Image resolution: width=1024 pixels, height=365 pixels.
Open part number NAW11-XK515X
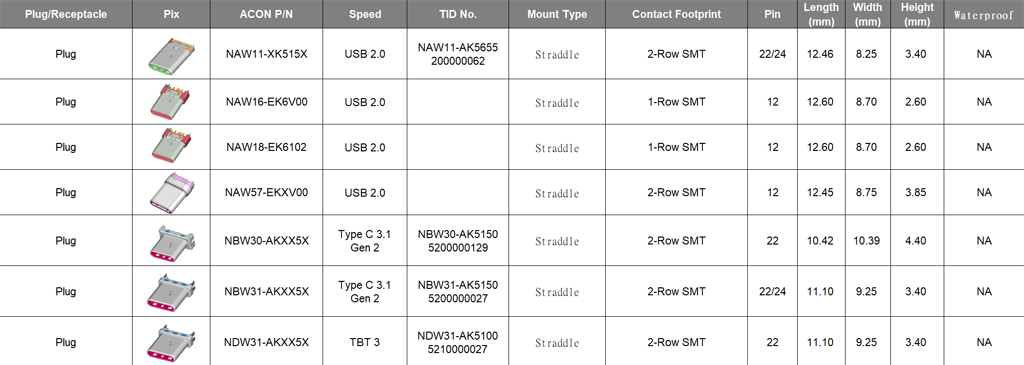pos(266,54)
